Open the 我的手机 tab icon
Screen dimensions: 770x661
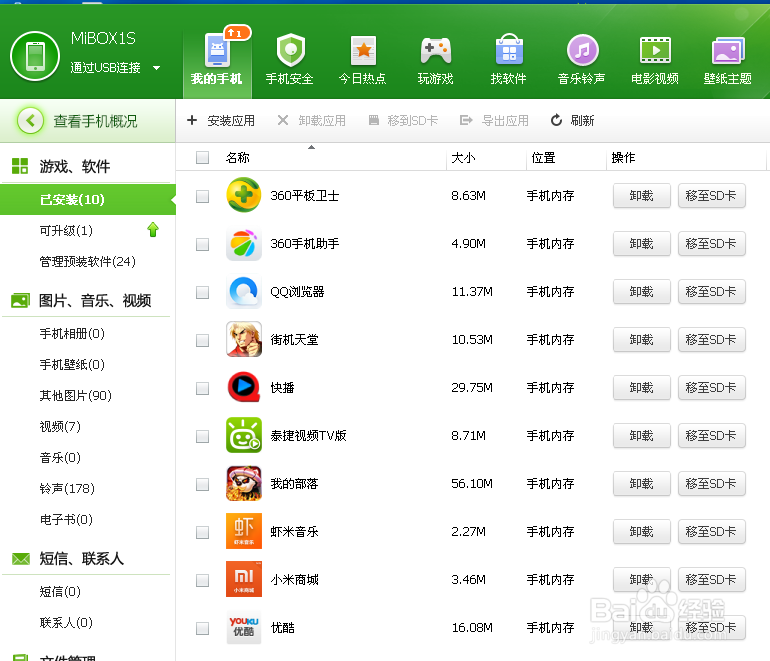click(x=217, y=50)
